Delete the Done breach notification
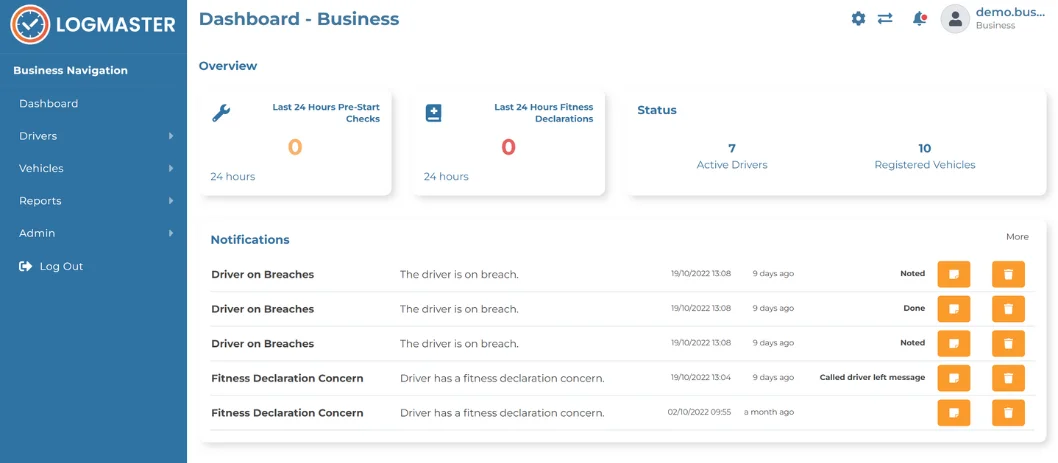The width and height of the screenshot is (1058, 463). click(x=1008, y=308)
